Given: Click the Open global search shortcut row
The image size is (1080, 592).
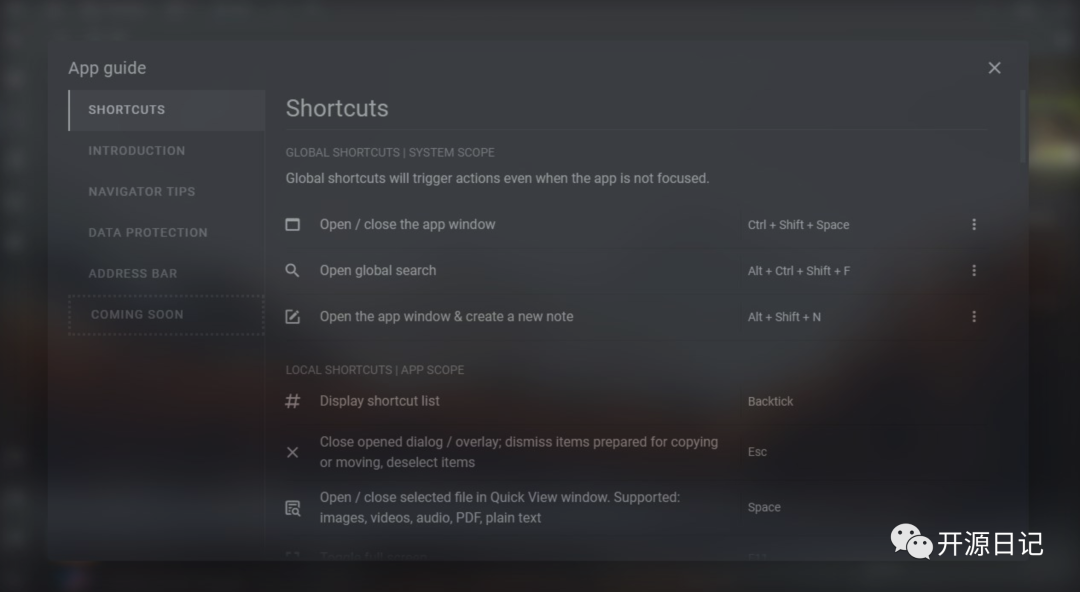Looking at the screenshot, I should point(637,271).
